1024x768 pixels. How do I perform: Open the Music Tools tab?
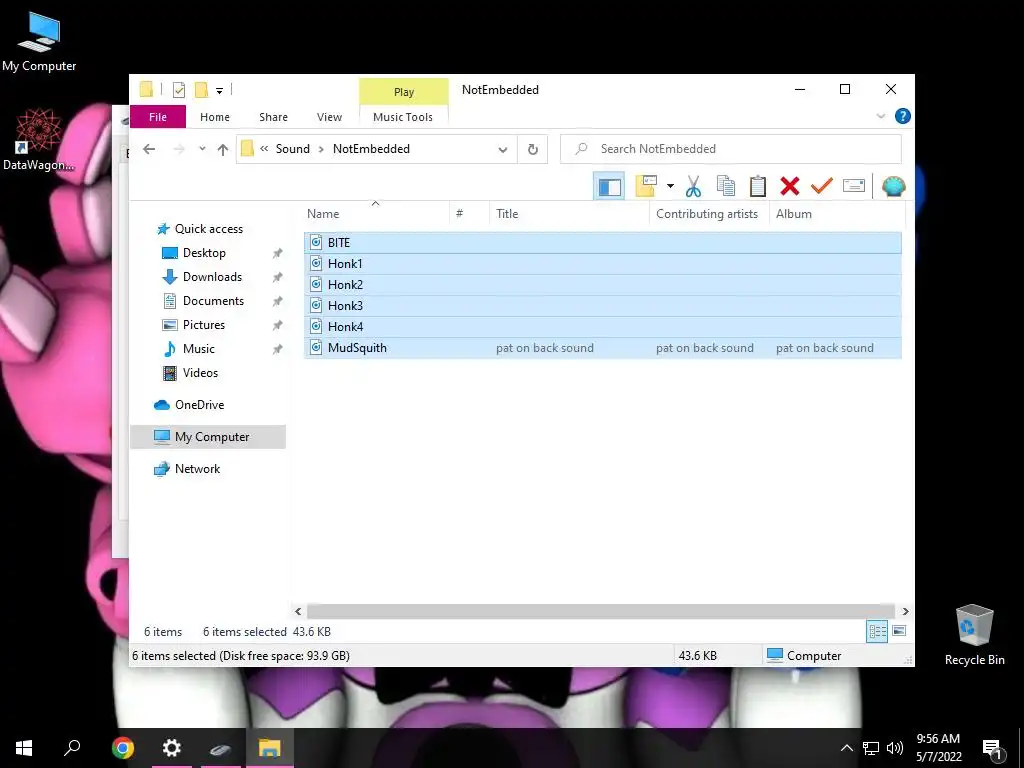coord(403,117)
